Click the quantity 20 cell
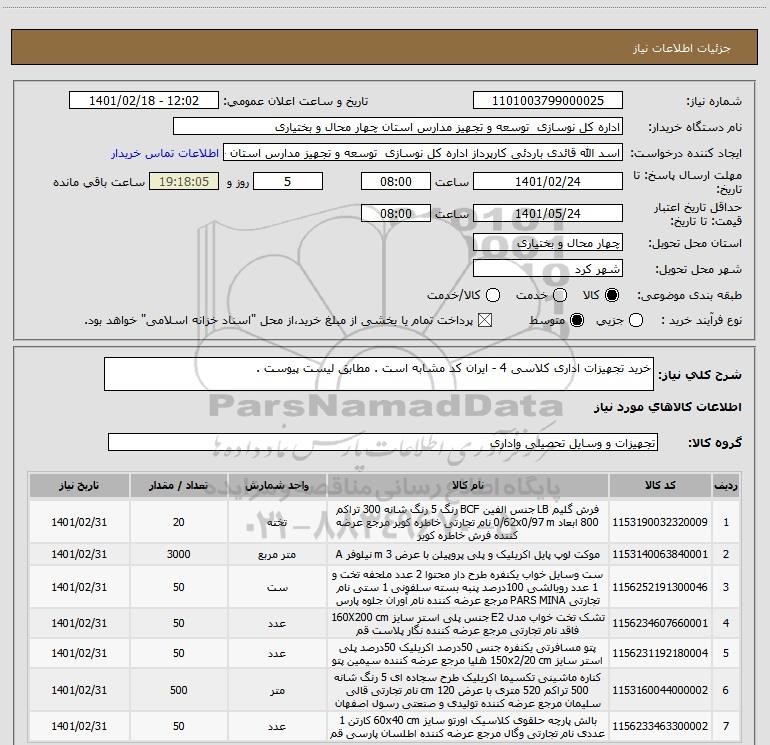The height and width of the screenshot is (745, 770). tap(179, 522)
